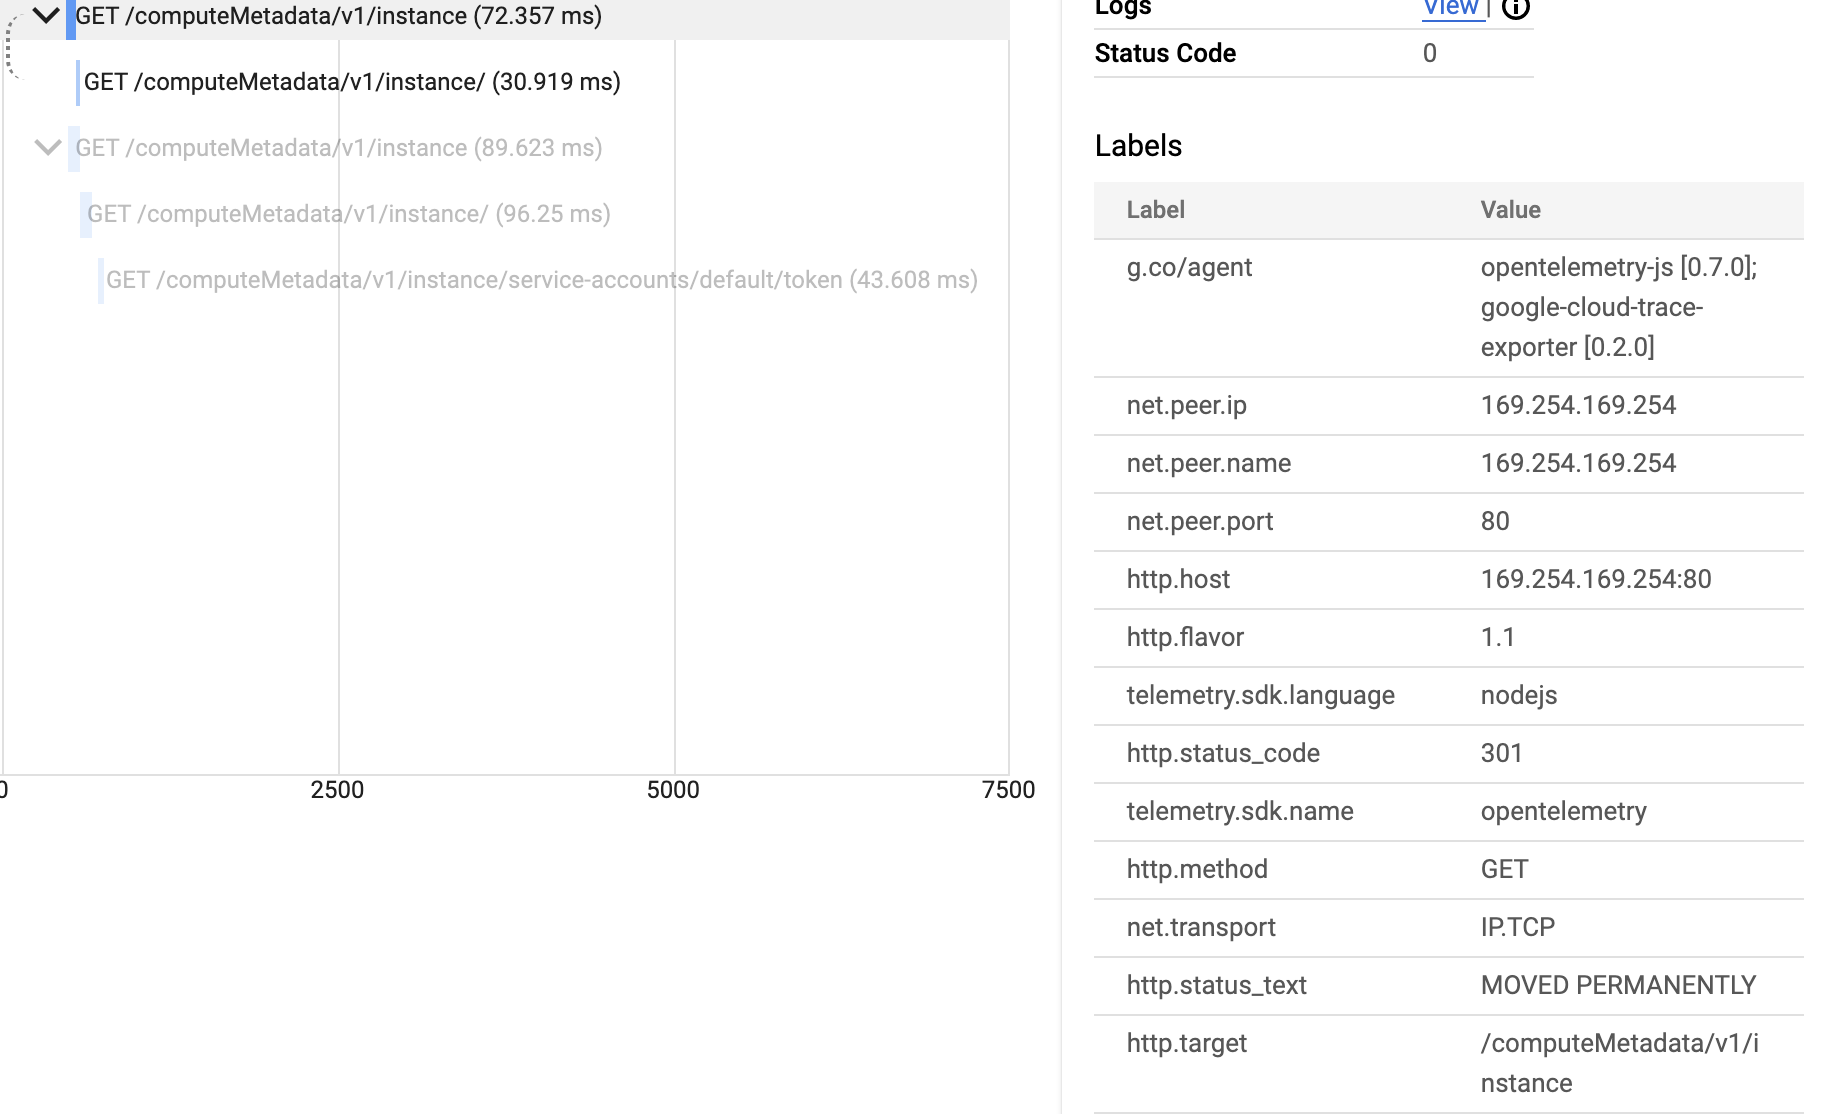Click the http.method value GET

pos(1504,869)
